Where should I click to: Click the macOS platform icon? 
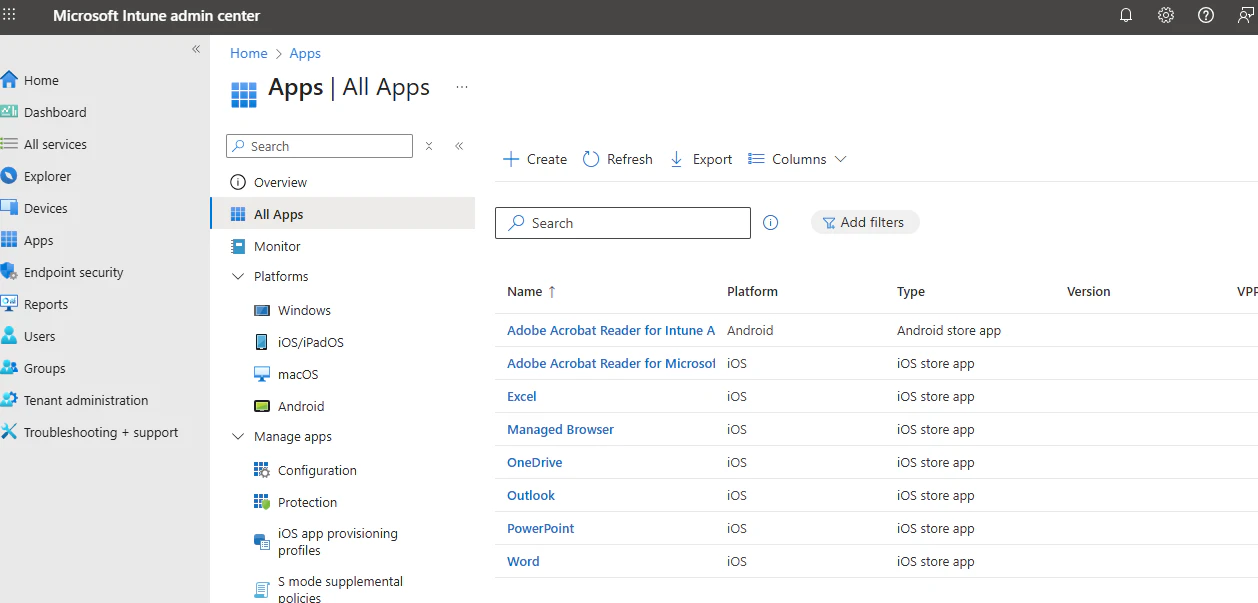pos(262,374)
